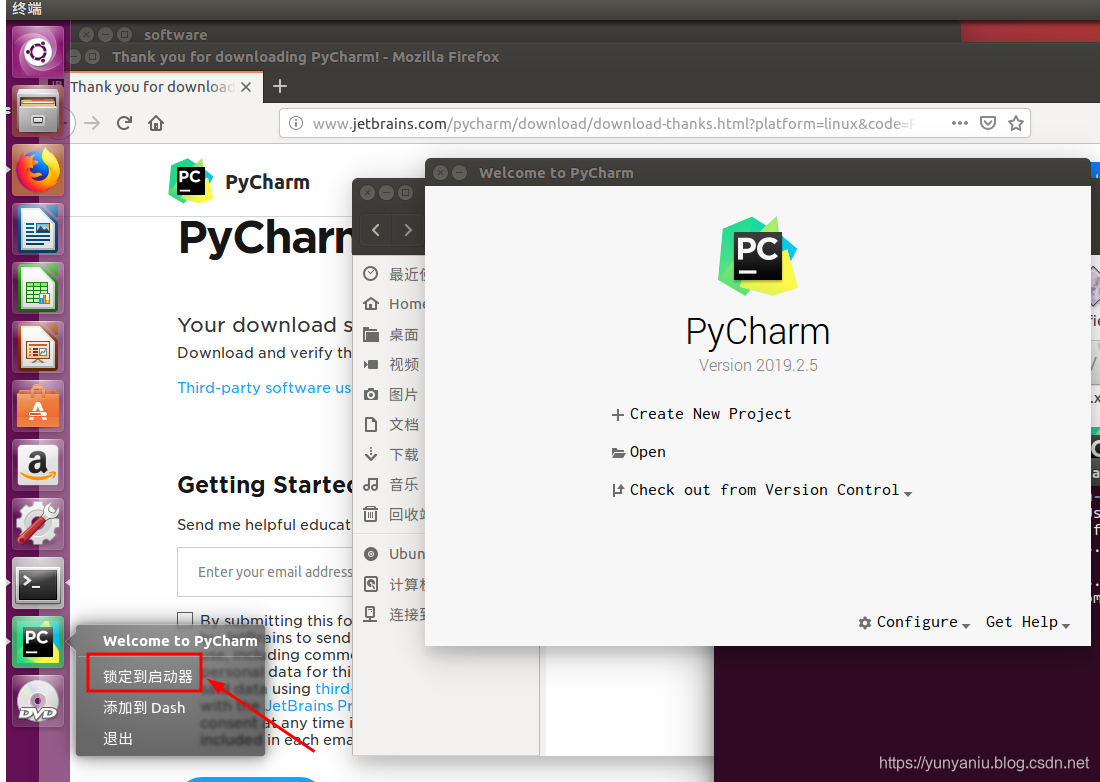Open 下载 (Downloads) folder in sidebar
The height and width of the screenshot is (782, 1100).
391,454
